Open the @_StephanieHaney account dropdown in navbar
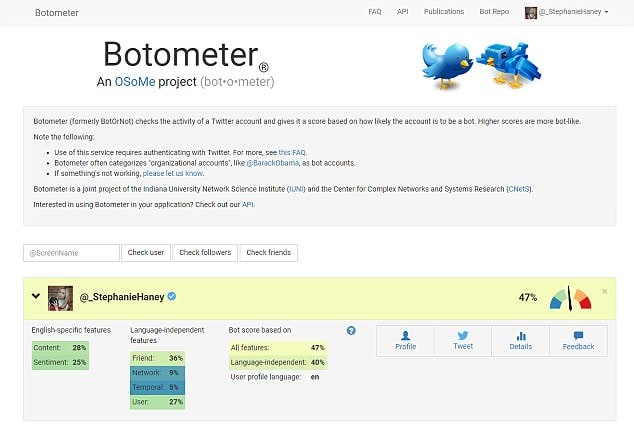 click(566, 12)
